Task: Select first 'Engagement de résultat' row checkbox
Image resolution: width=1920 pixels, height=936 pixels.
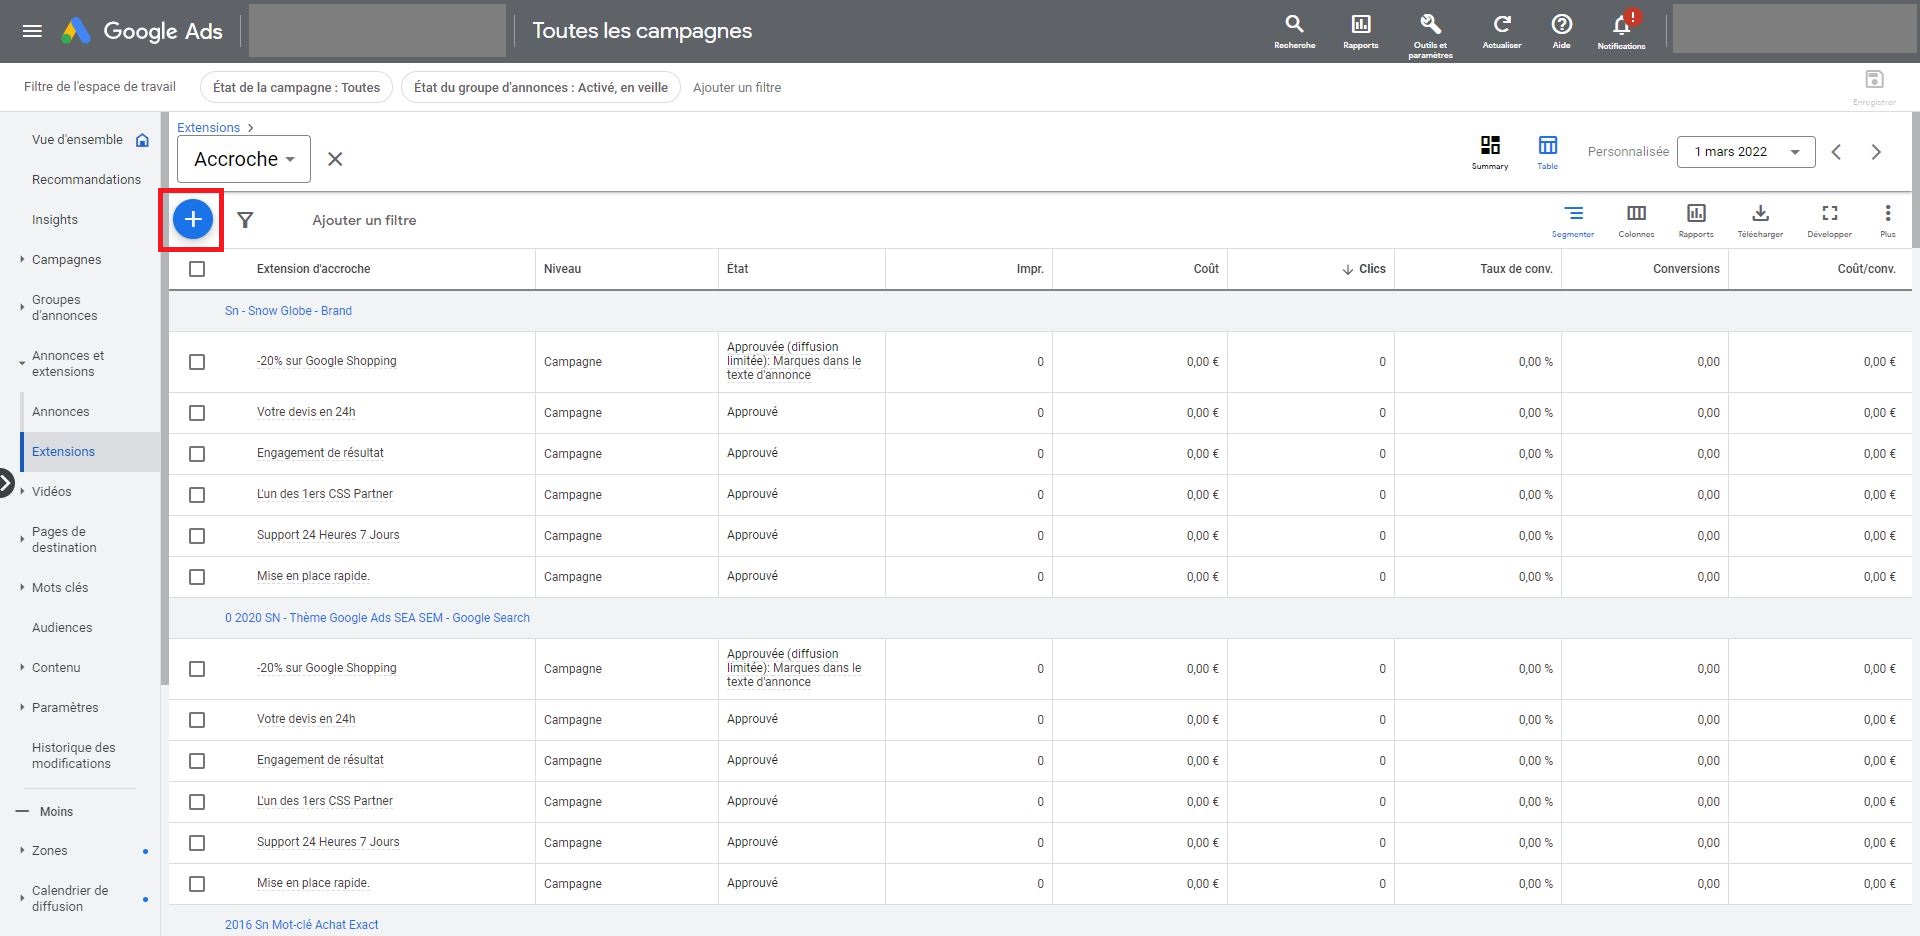Action: 197,454
